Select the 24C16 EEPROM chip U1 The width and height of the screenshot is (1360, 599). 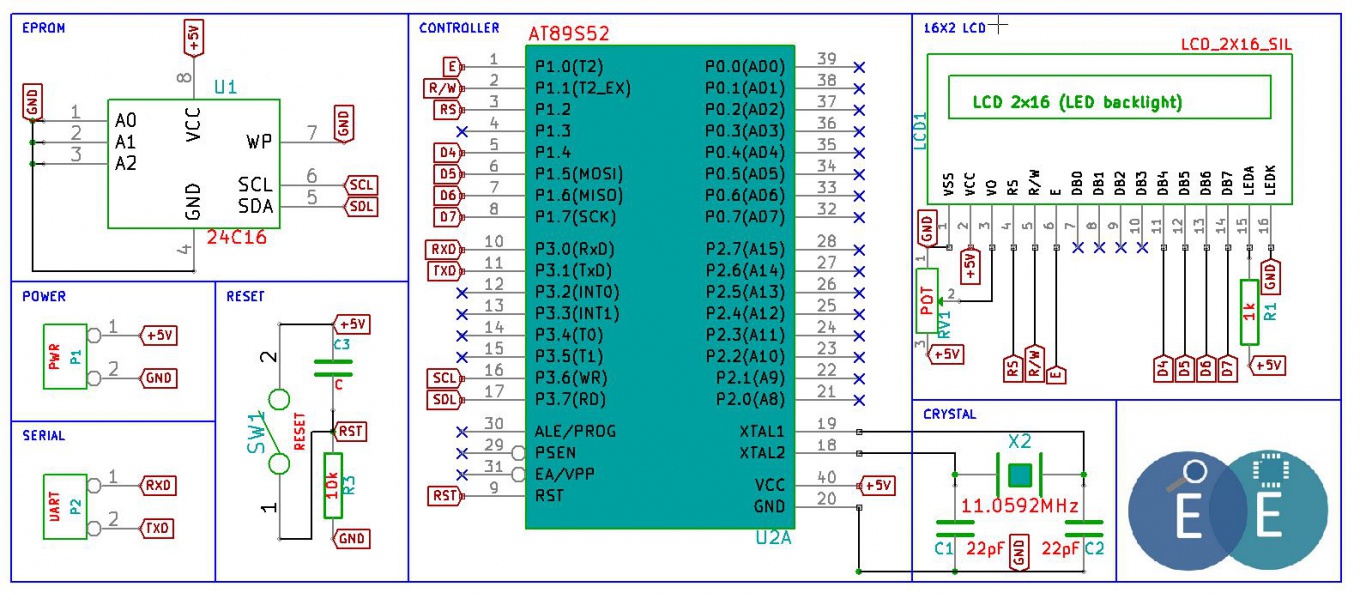pos(193,163)
